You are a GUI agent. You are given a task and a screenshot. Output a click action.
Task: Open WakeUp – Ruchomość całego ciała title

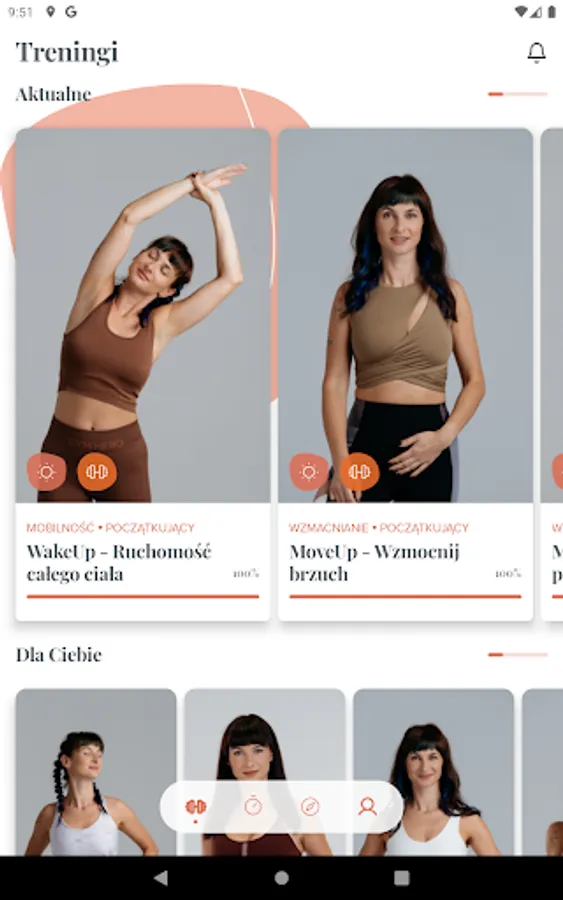pyautogui.click(x=119, y=562)
